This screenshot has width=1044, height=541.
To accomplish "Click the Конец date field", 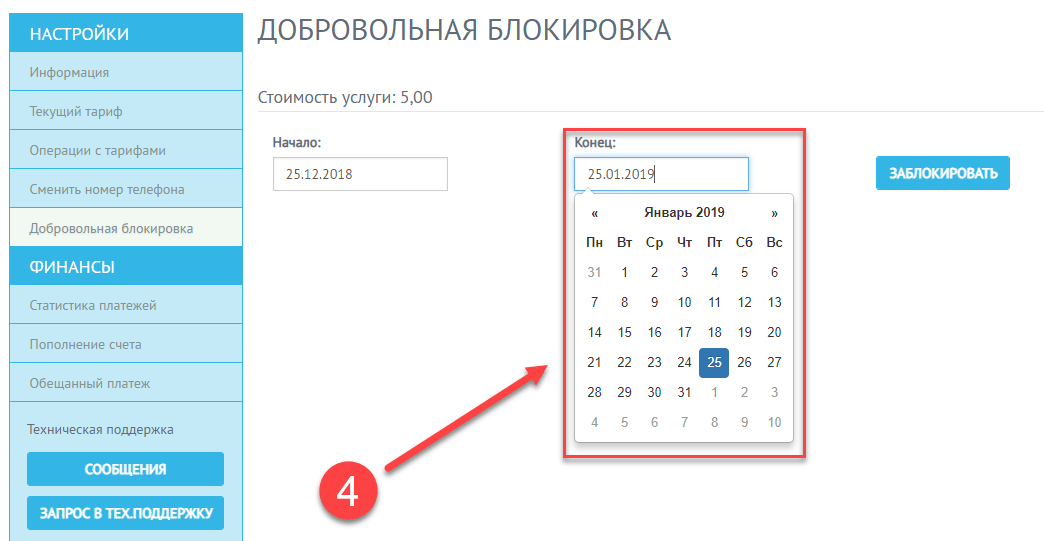I will tap(662, 174).
